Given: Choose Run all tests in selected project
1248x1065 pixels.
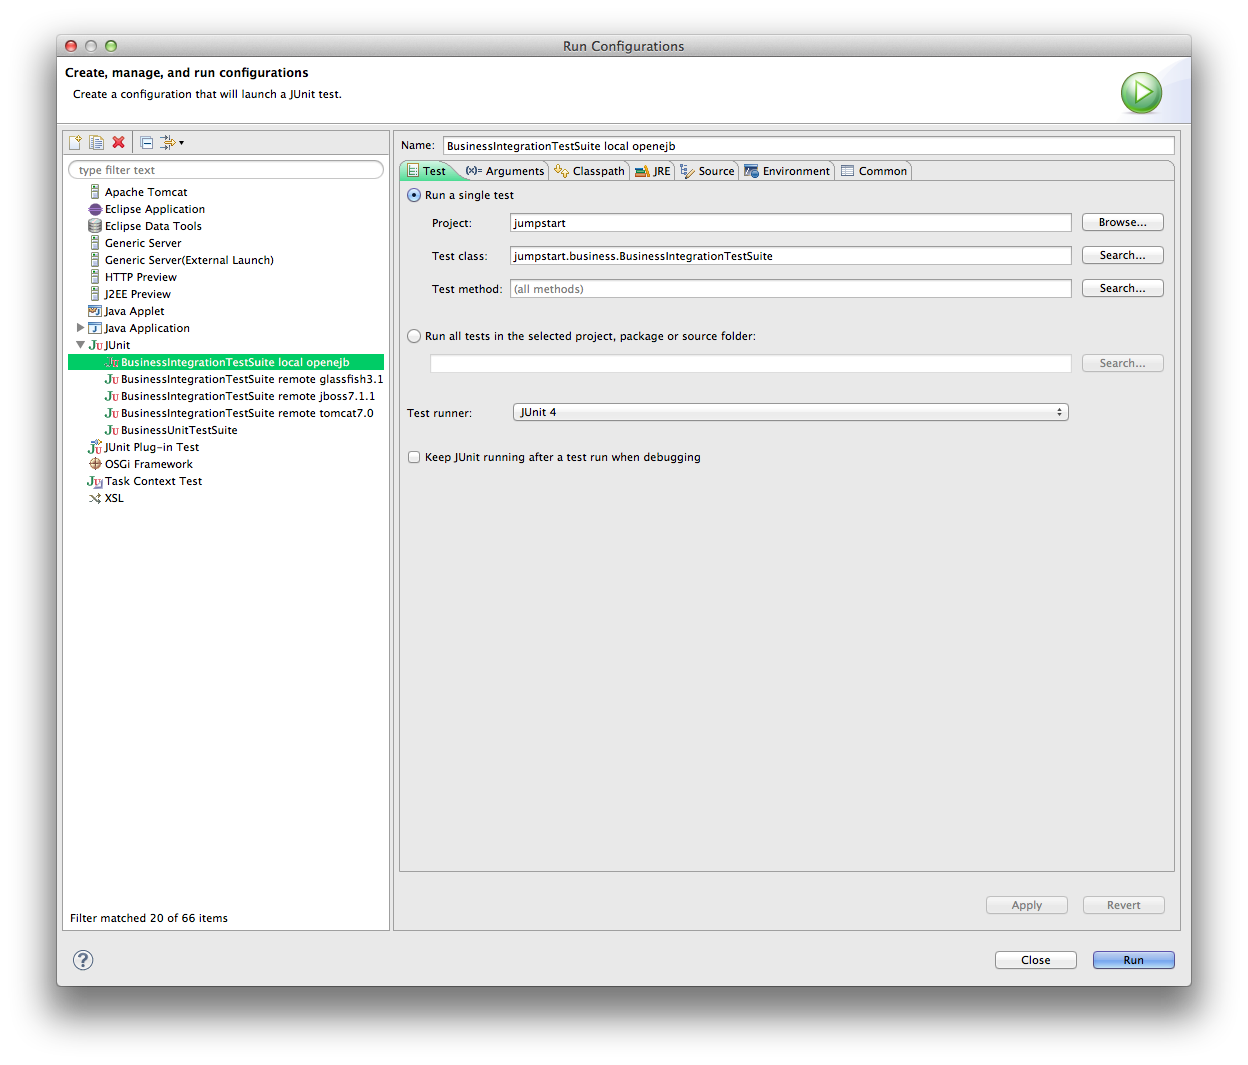Looking at the screenshot, I should (414, 337).
